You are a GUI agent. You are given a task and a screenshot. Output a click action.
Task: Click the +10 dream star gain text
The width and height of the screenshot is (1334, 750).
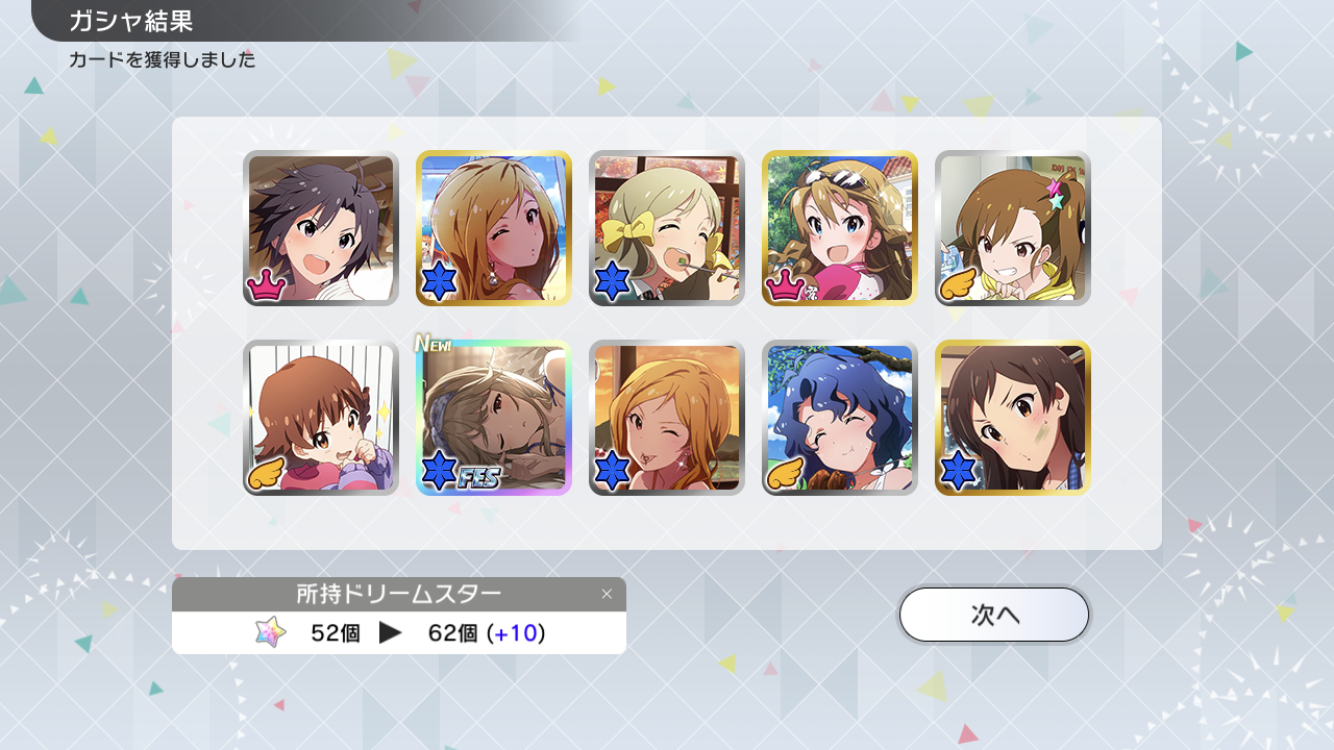(x=516, y=633)
